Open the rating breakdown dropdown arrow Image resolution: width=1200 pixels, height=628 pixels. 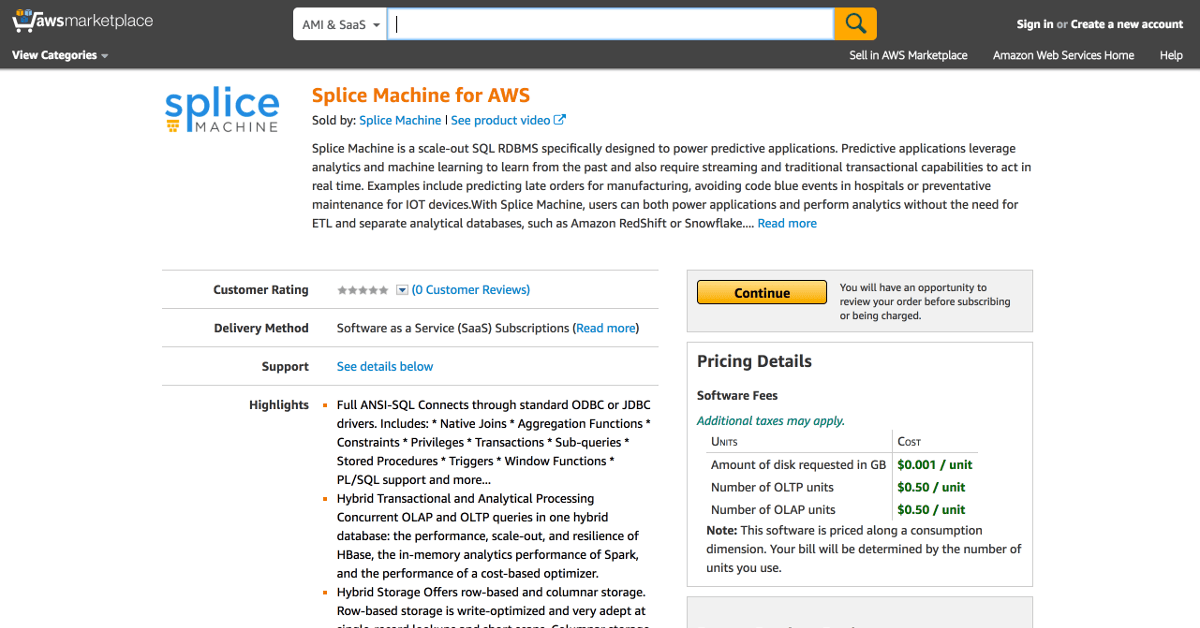(x=402, y=290)
